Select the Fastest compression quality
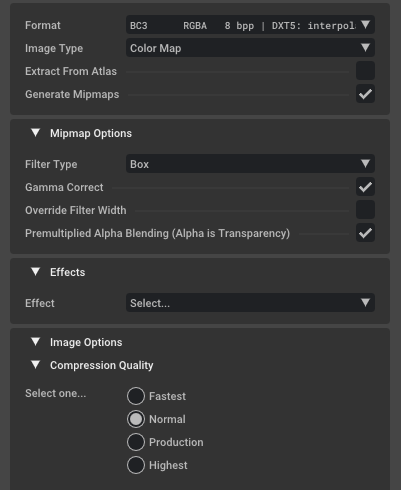Image resolution: width=401 pixels, height=490 pixels. tap(136, 396)
